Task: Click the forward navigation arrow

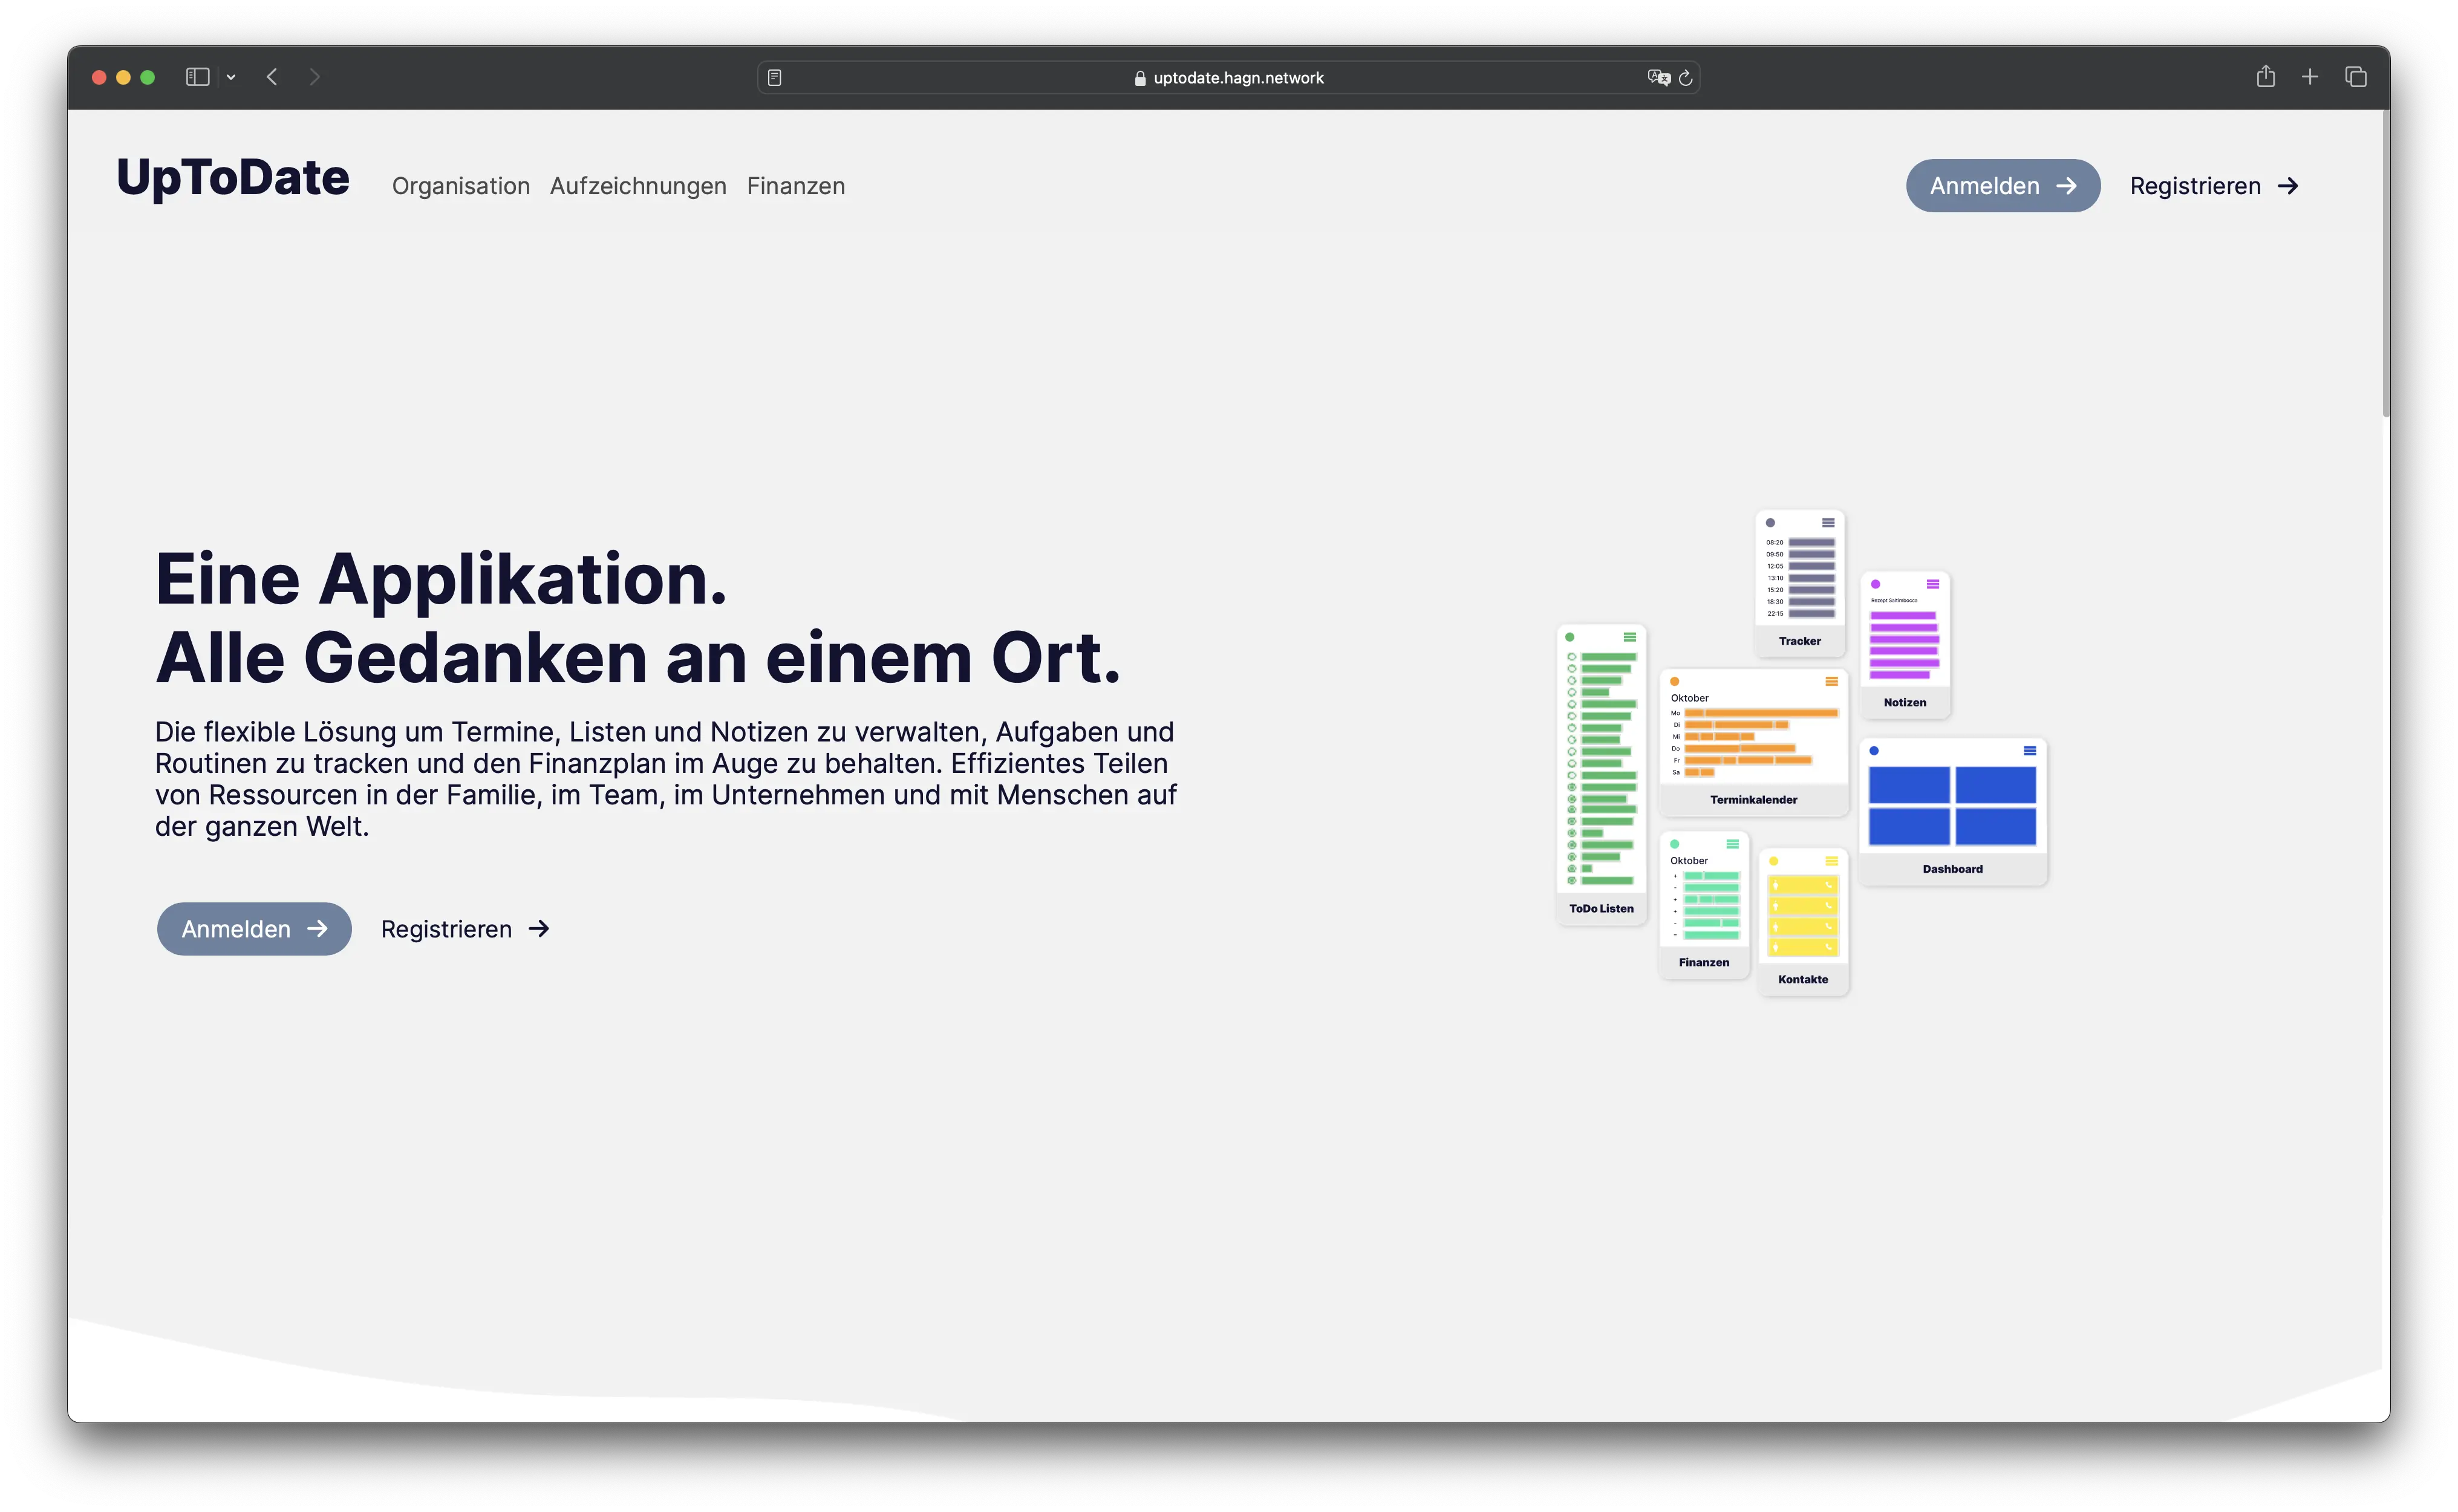Action: pos(315,77)
